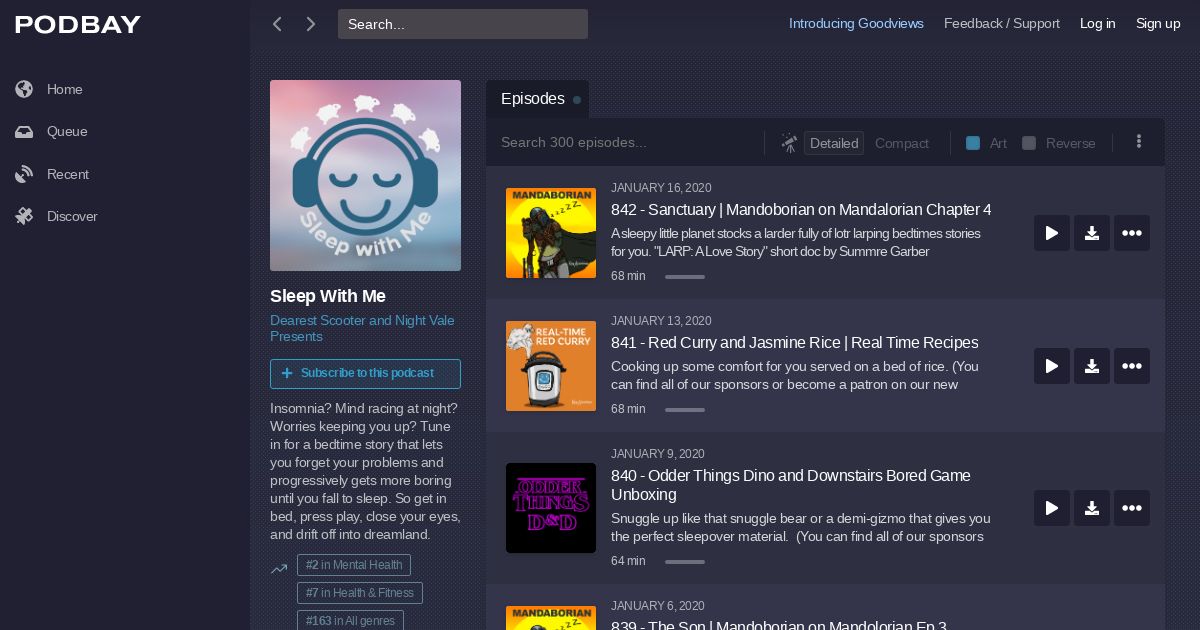The height and width of the screenshot is (630, 1200).
Task: Open the Discover section
Action: pos(71,216)
